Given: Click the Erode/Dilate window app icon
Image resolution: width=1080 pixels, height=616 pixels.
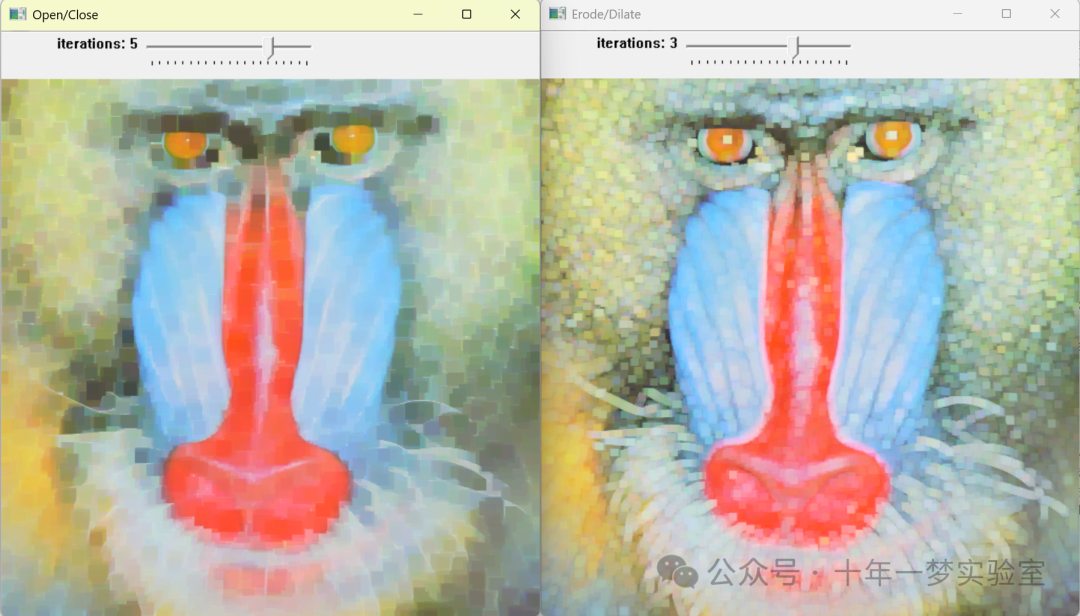Looking at the screenshot, I should [557, 14].
